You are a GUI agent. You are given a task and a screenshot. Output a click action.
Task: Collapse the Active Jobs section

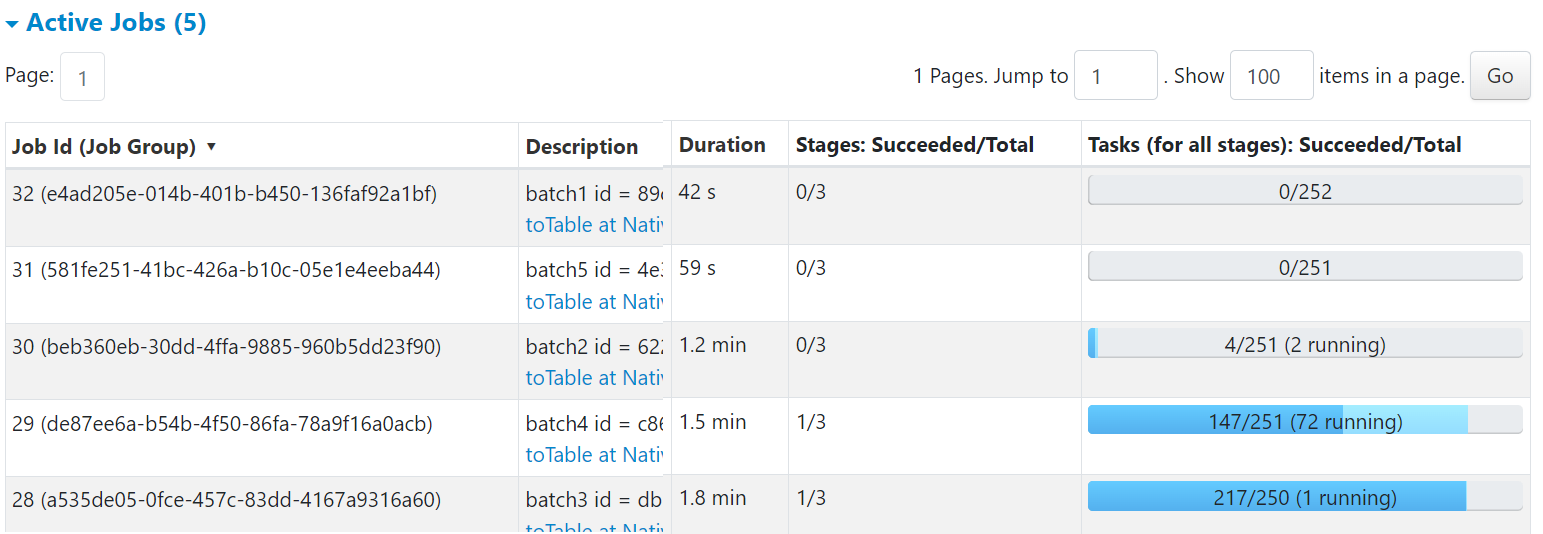click(x=105, y=23)
